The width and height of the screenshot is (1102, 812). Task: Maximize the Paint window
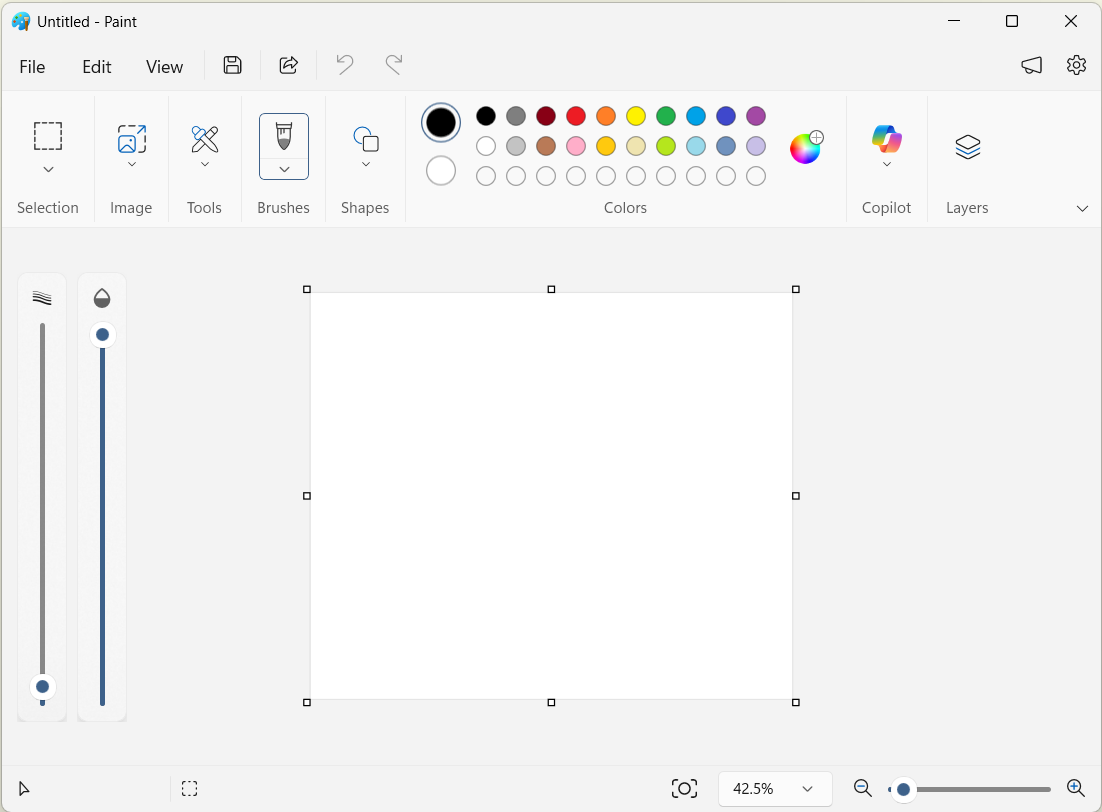pos(1012,22)
